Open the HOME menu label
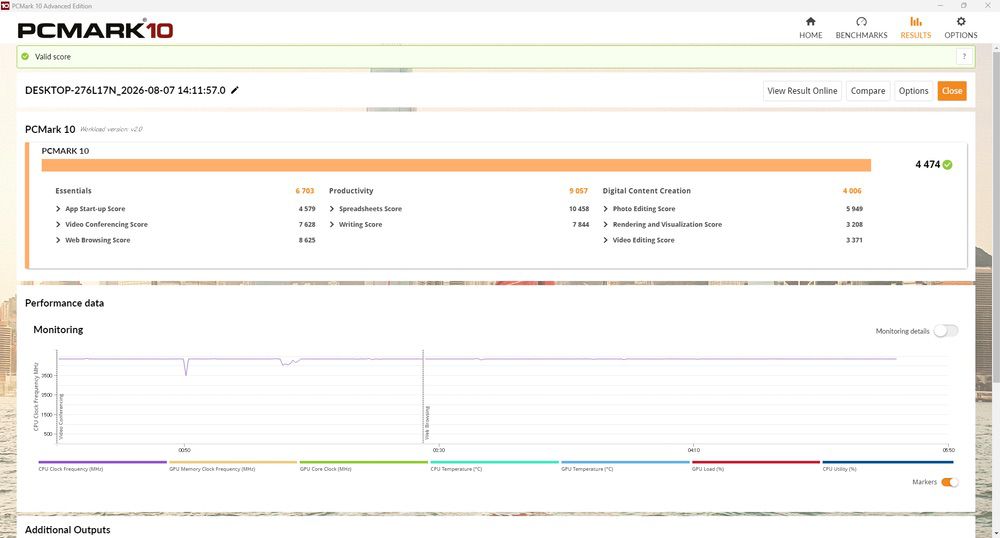Screen dimensions: 1000x538 point(811,36)
